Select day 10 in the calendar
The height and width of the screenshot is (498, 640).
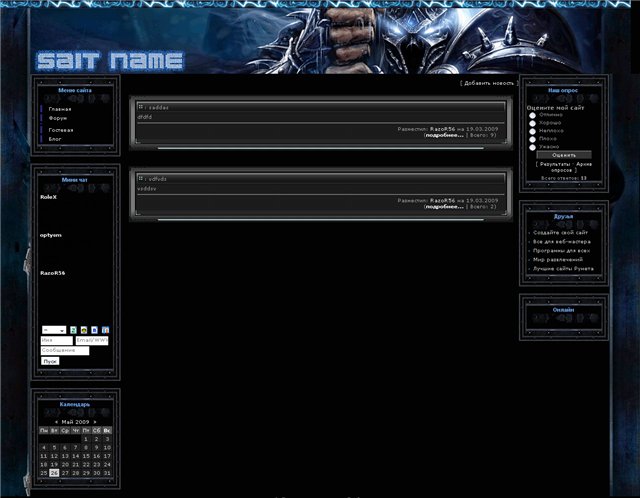pyautogui.click(x=107, y=448)
